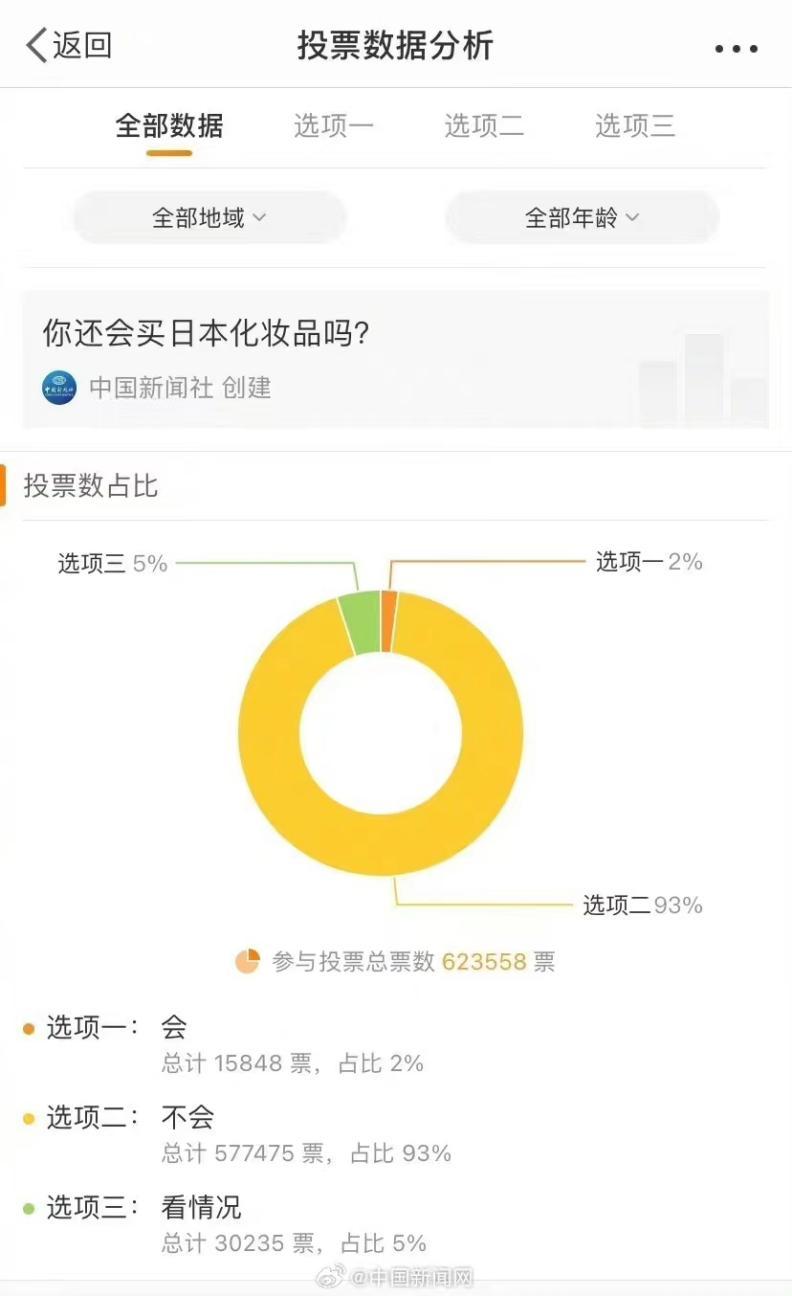The width and height of the screenshot is (792, 1296).
Task: Click the pie icon beside total votes
Action: tap(247, 961)
